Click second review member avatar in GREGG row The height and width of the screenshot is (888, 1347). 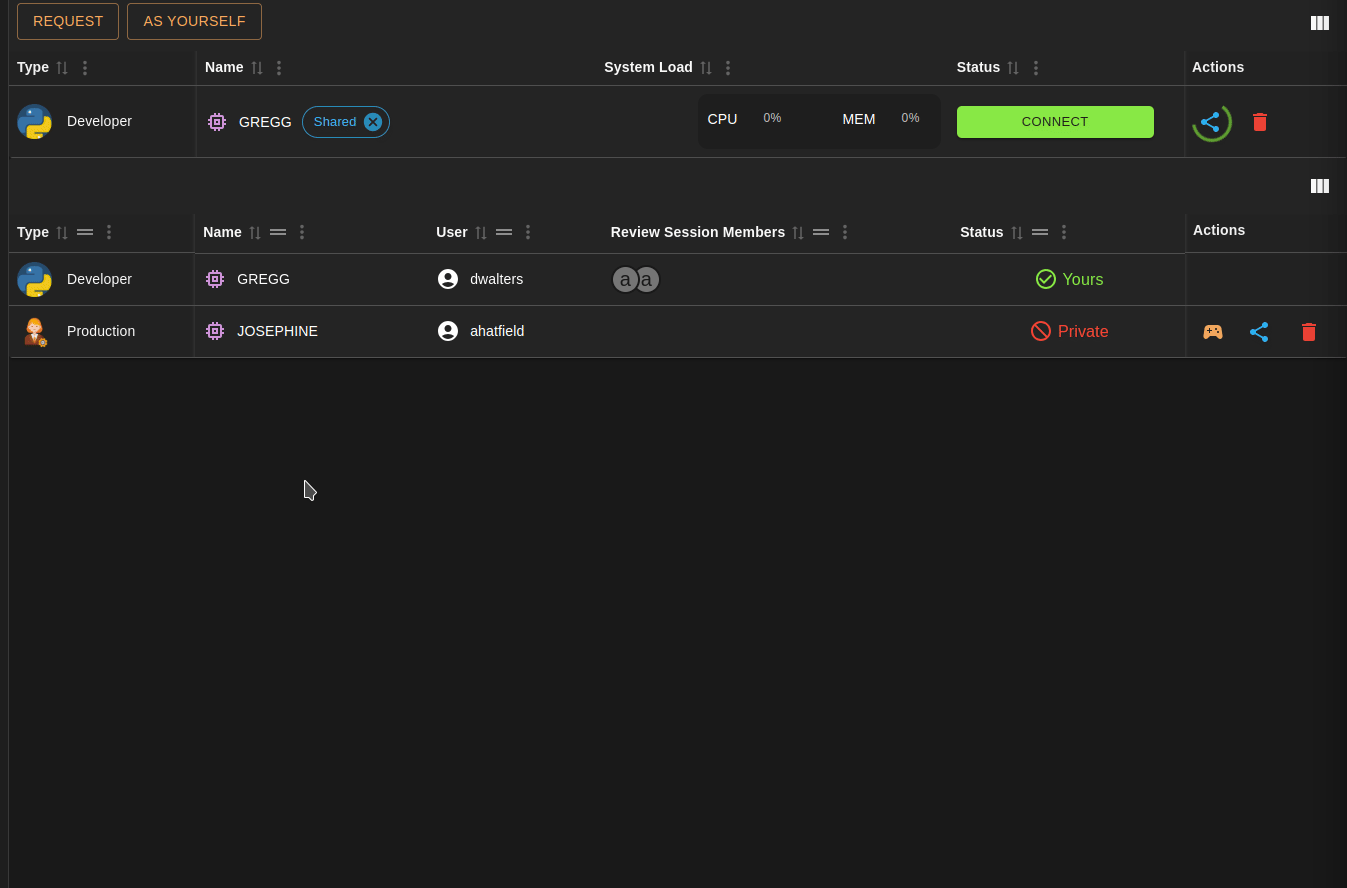coord(648,279)
